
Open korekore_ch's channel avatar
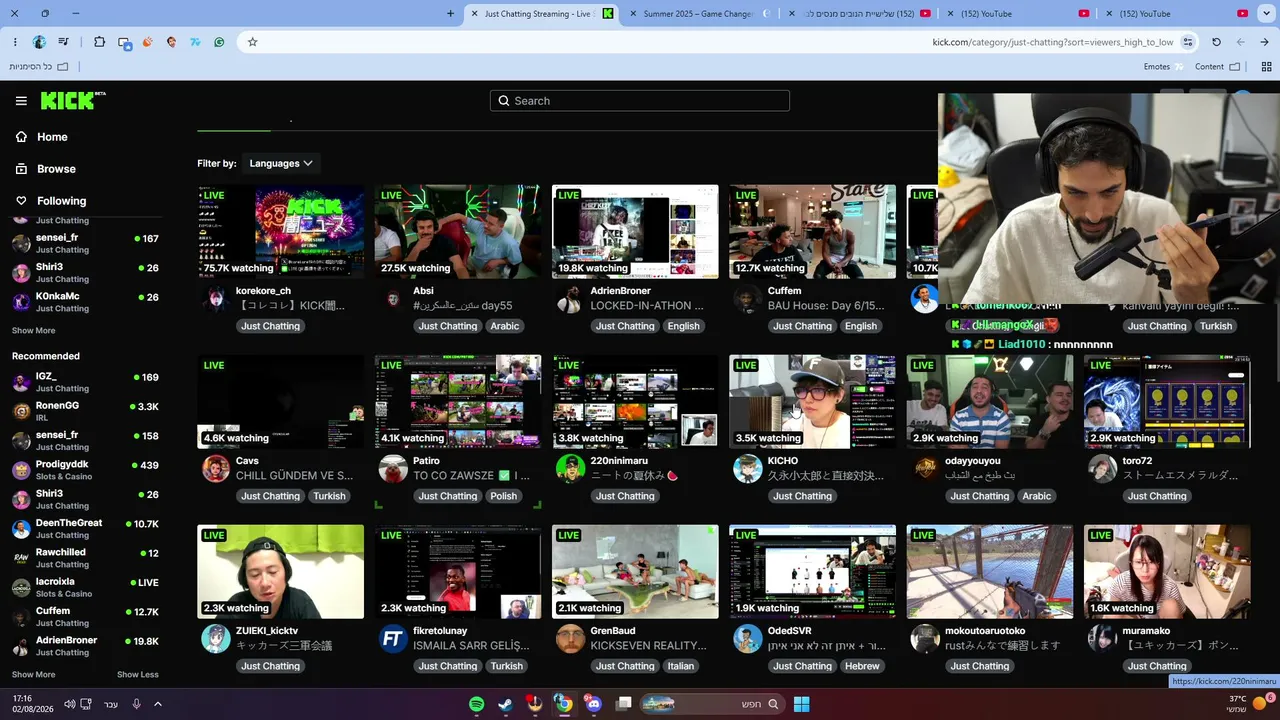coord(216,298)
